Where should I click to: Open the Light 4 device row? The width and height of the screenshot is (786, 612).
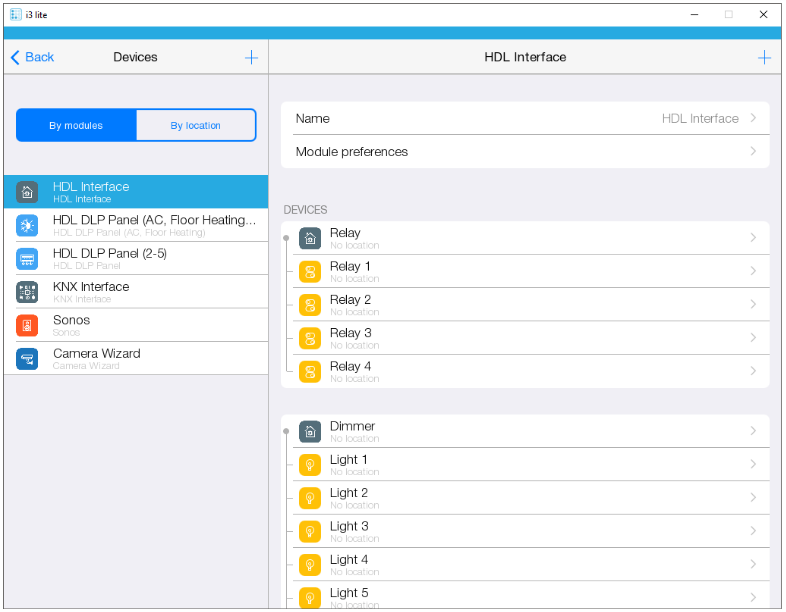(530, 565)
